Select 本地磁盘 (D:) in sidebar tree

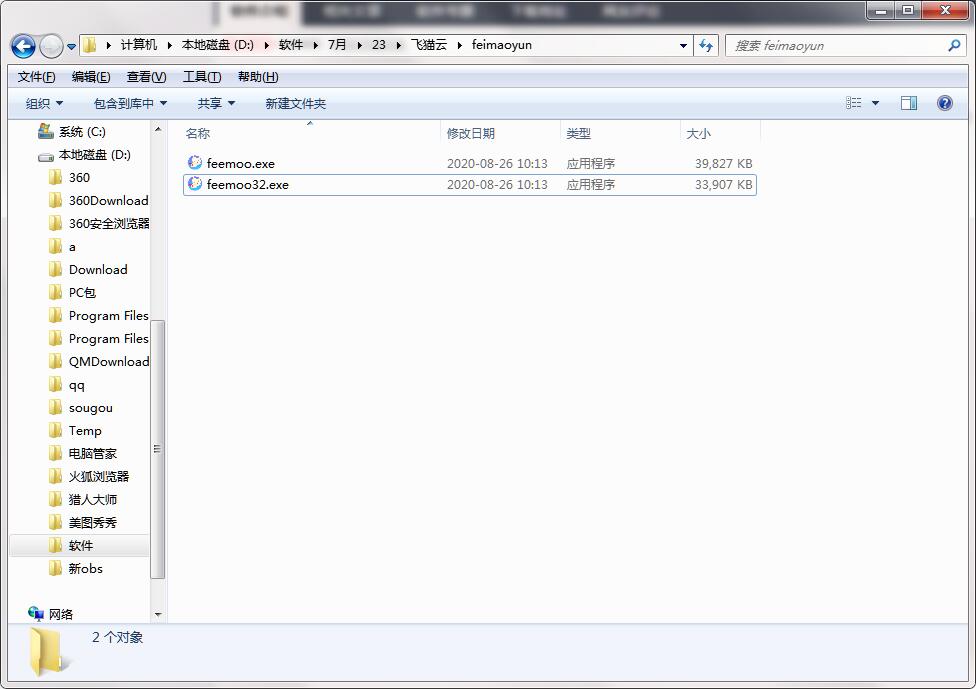pyautogui.click(x=95, y=154)
